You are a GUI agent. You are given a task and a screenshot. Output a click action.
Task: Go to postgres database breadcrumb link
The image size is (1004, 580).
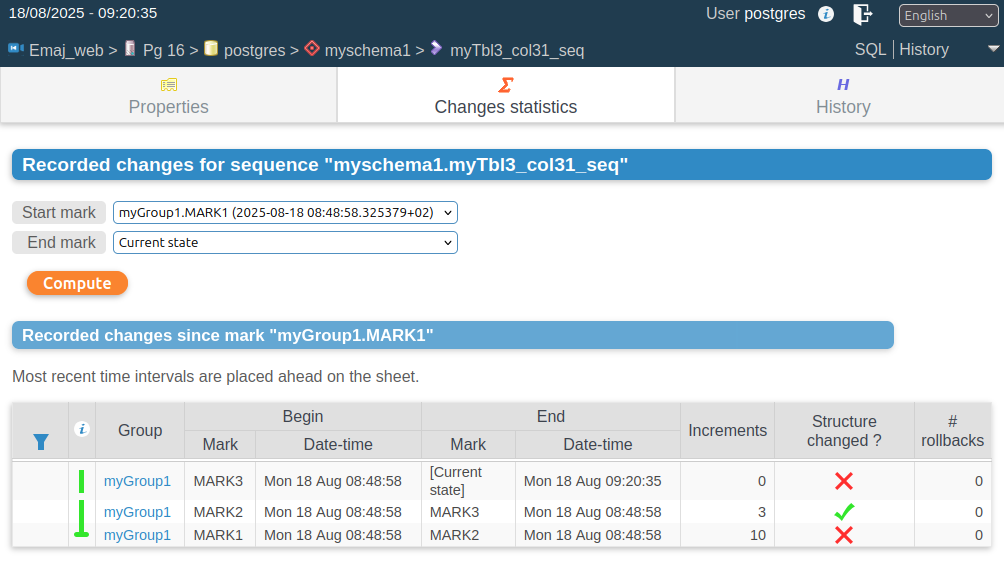pyautogui.click(x=254, y=51)
